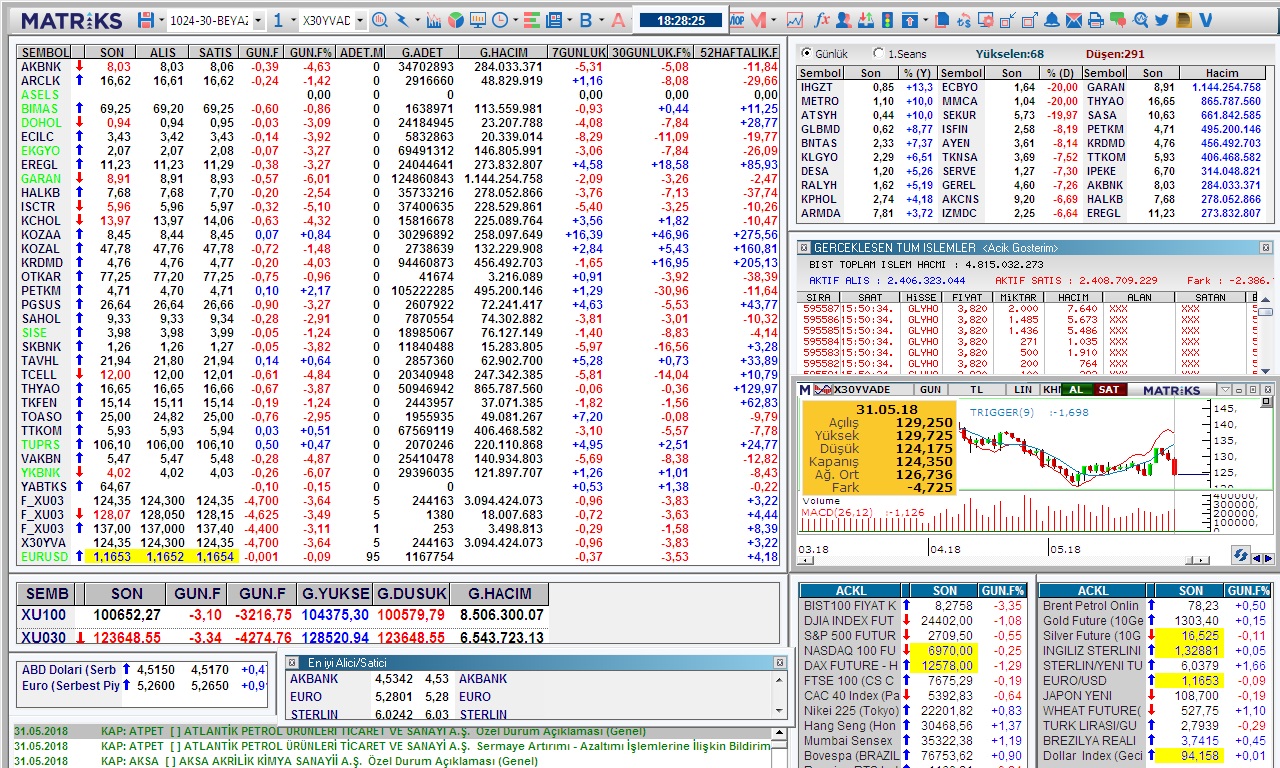Click the fx formula icon
The width and height of the screenshot is (1280, 768).
tap(822, 20)
